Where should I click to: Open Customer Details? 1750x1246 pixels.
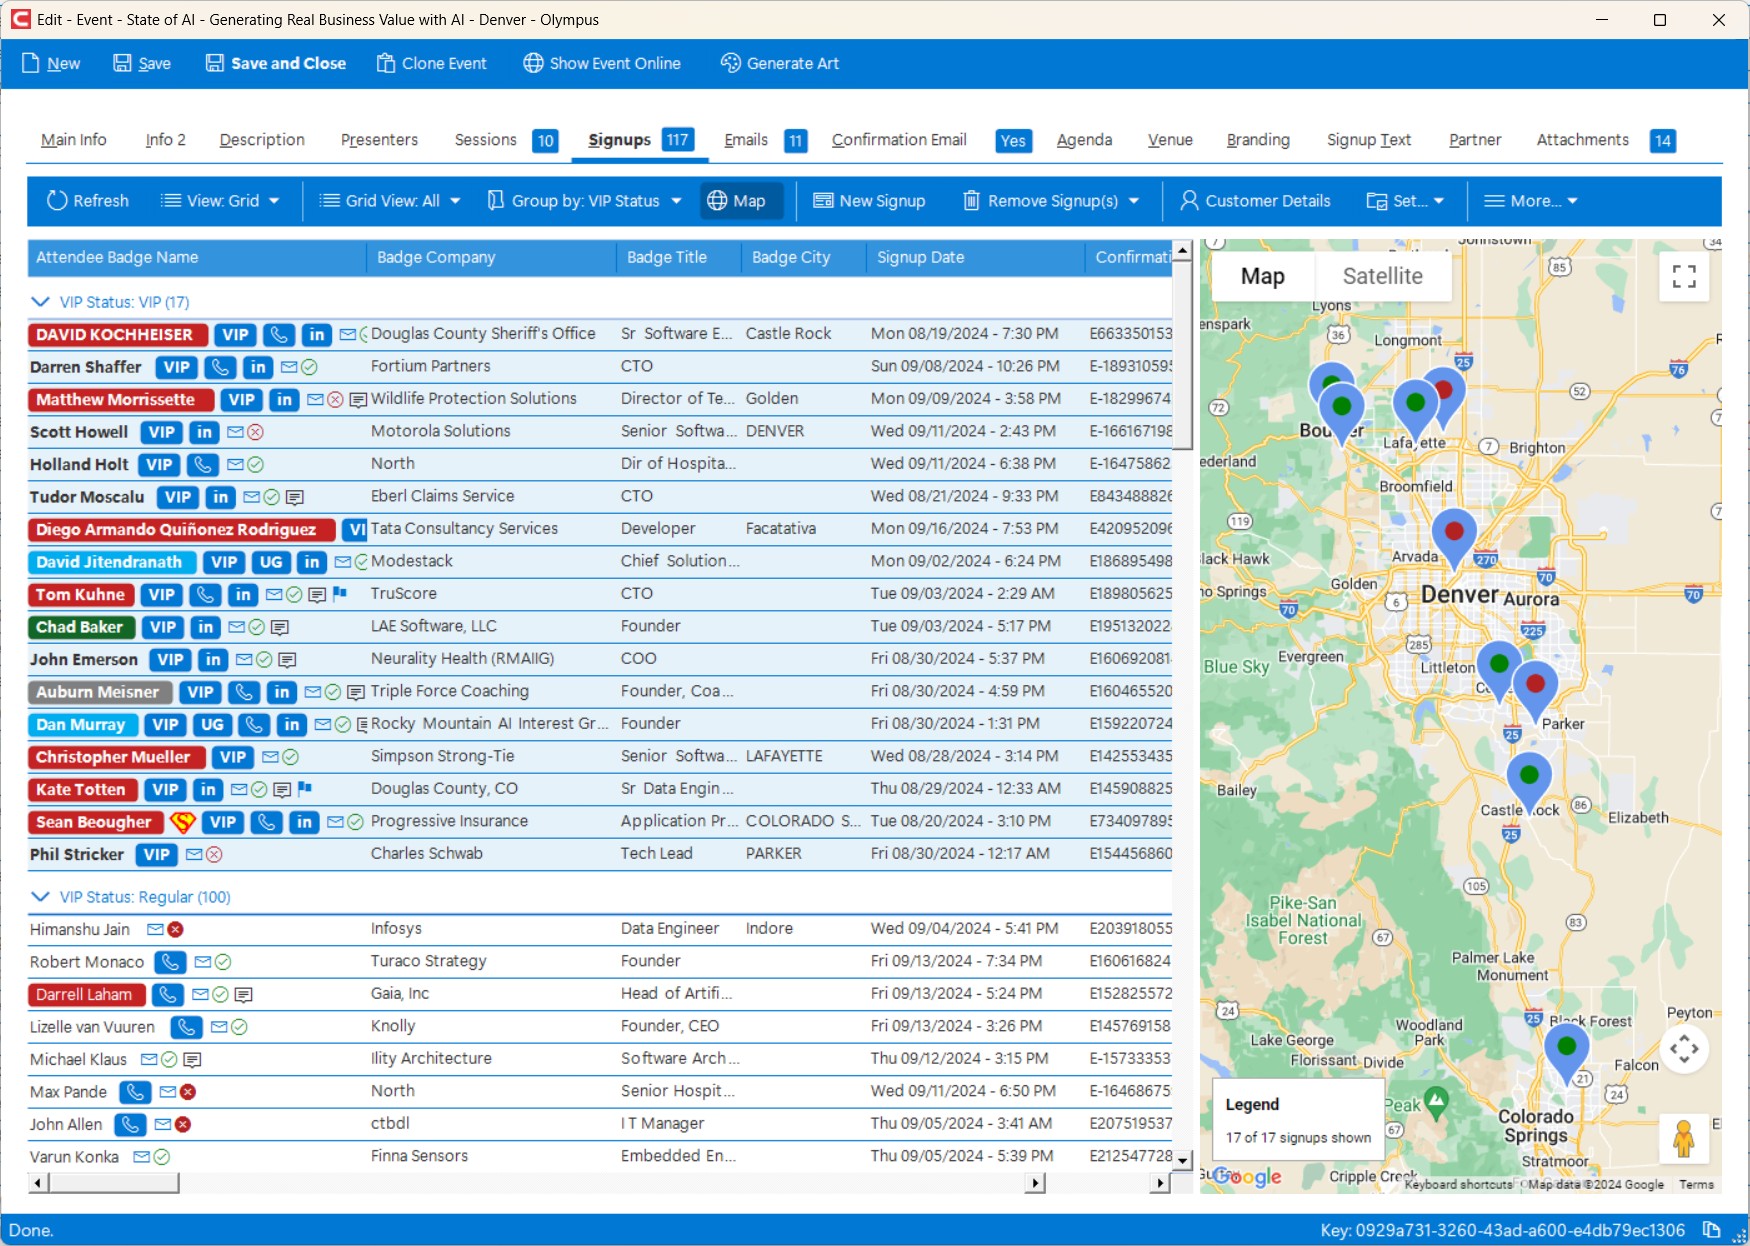coord(1256,201)
